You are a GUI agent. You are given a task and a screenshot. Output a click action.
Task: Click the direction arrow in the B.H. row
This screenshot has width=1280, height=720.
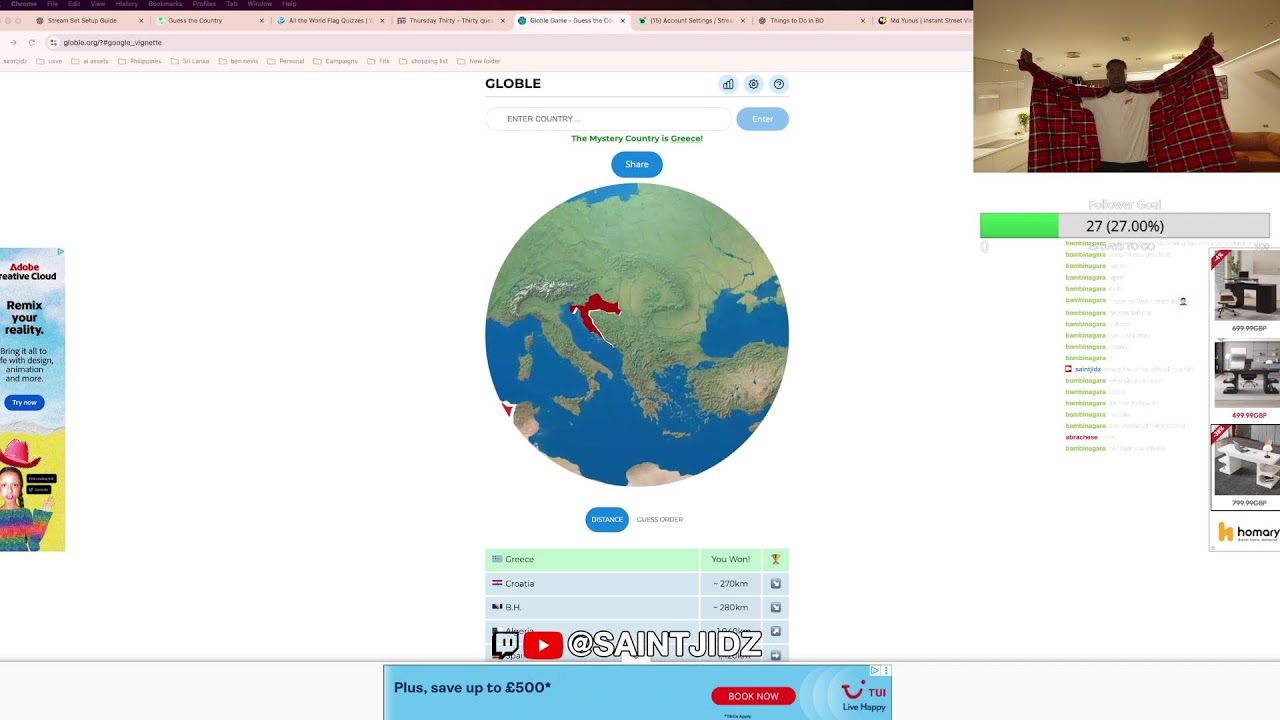(x=775, y=607)
